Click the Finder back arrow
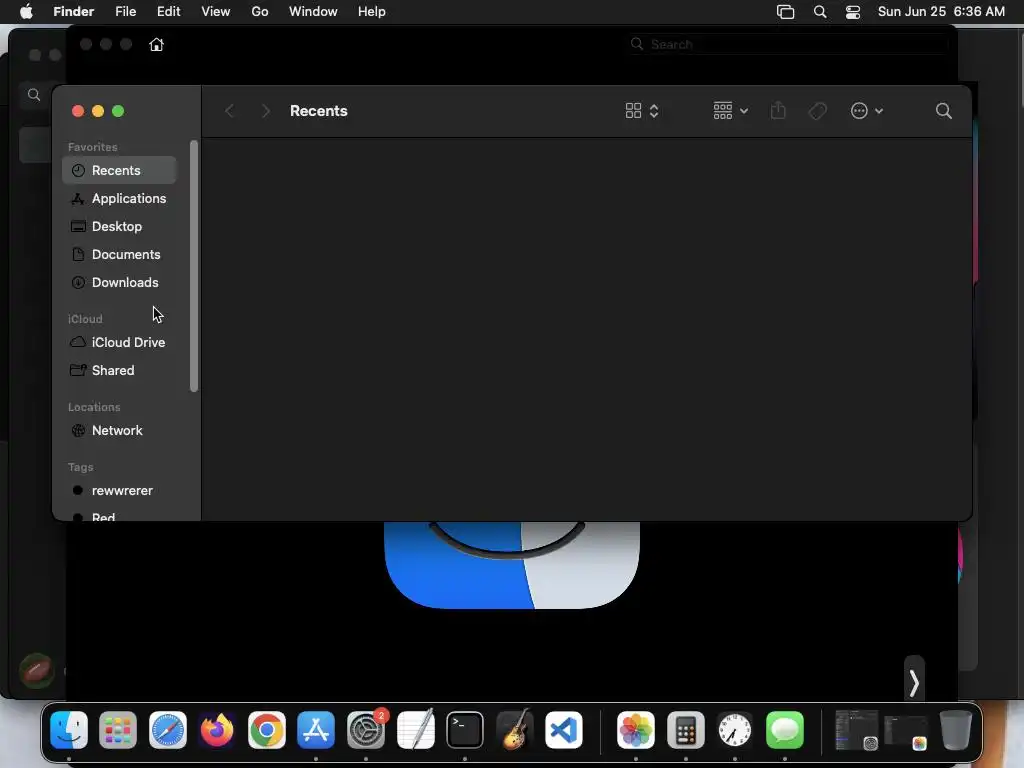Screen dimensions: 1024x768 point(229,111)
